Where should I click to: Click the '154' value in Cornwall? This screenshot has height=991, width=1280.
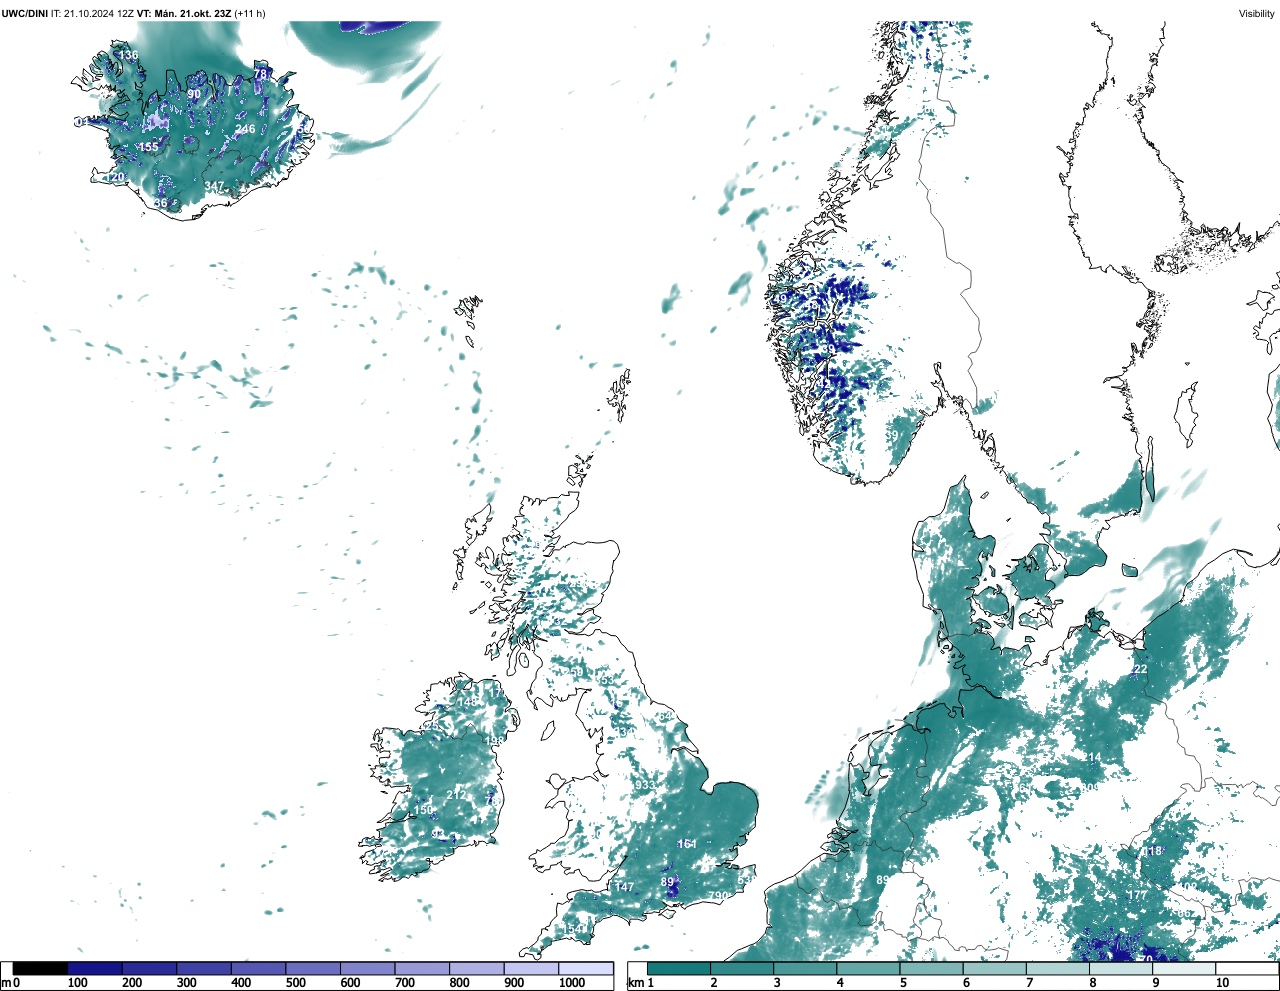pos(573,929)
